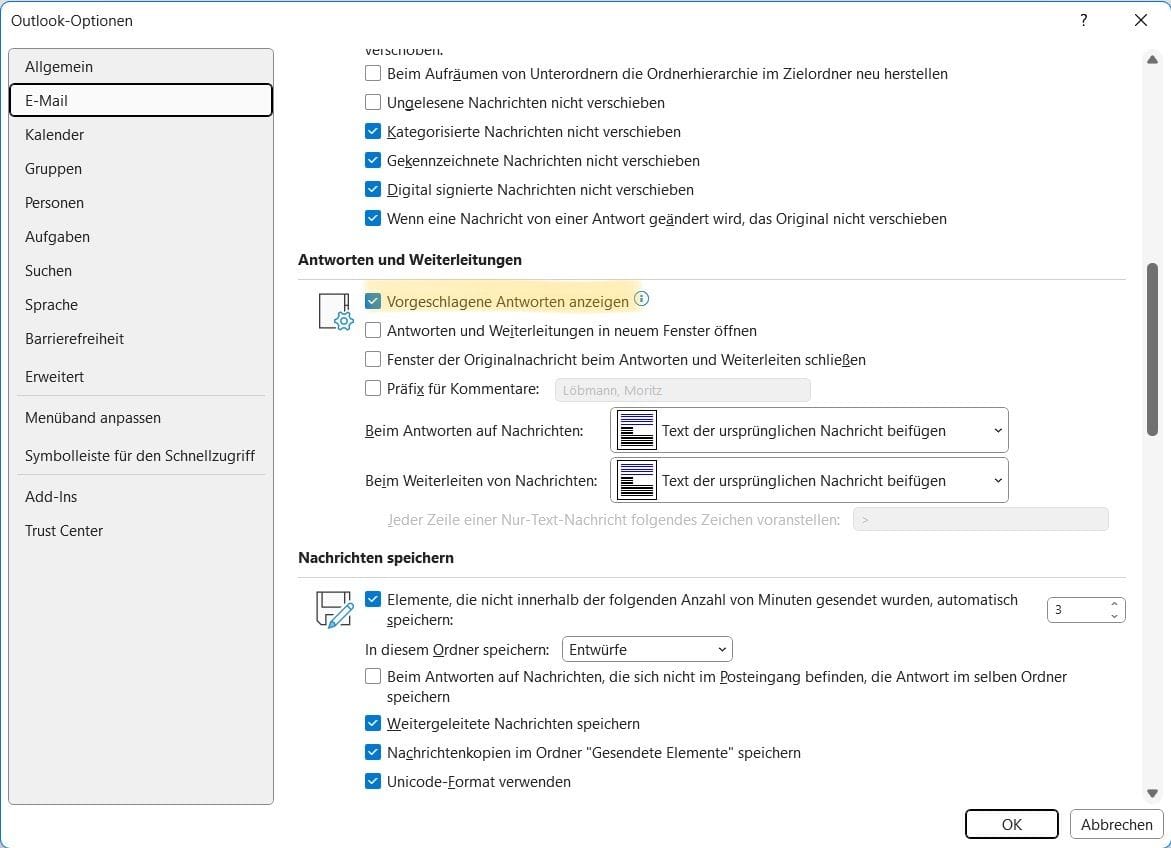The height and width of the screenshot is (848, 1171).
Task: Confirm with the OK button
Action: coord(1011,824)
